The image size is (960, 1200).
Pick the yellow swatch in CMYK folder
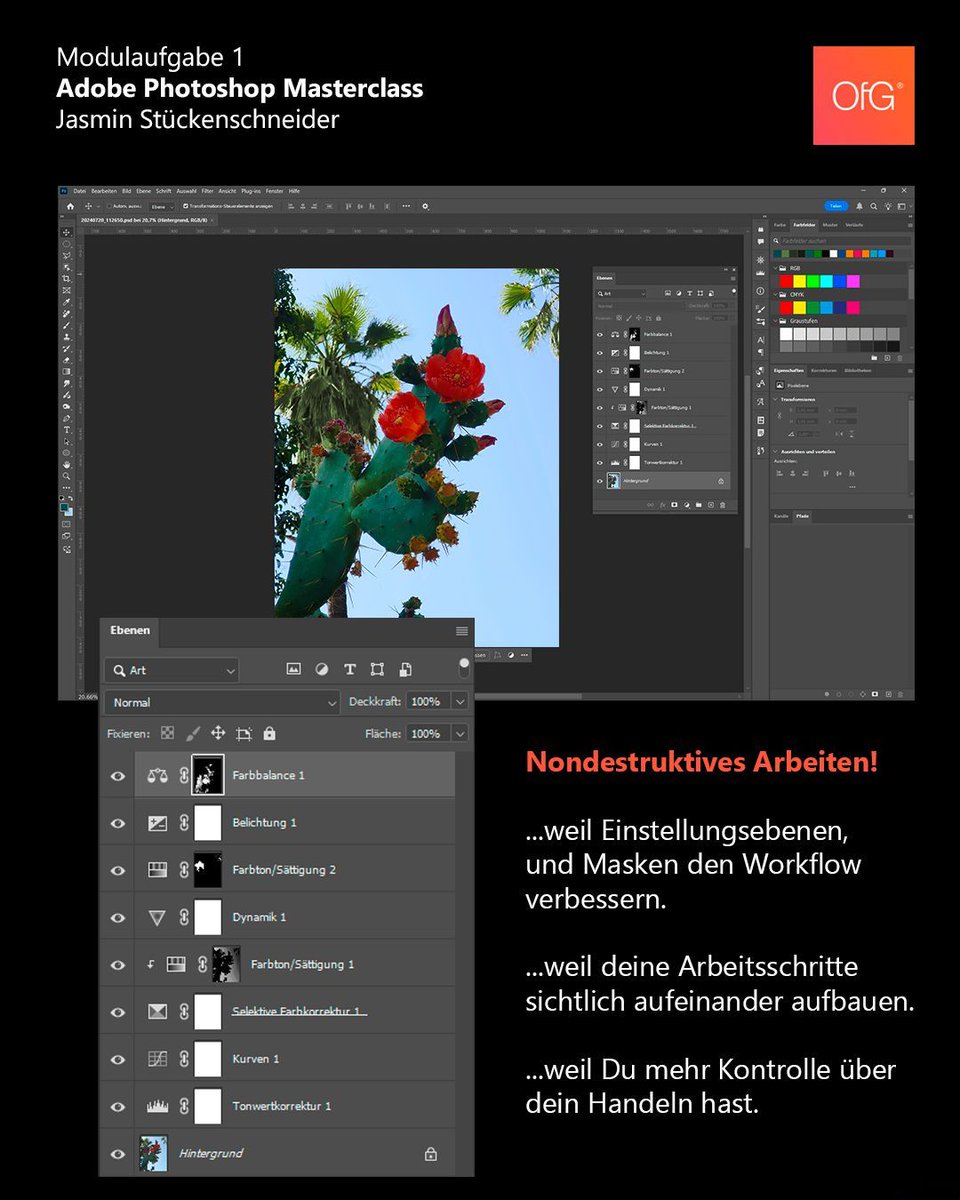800,308
